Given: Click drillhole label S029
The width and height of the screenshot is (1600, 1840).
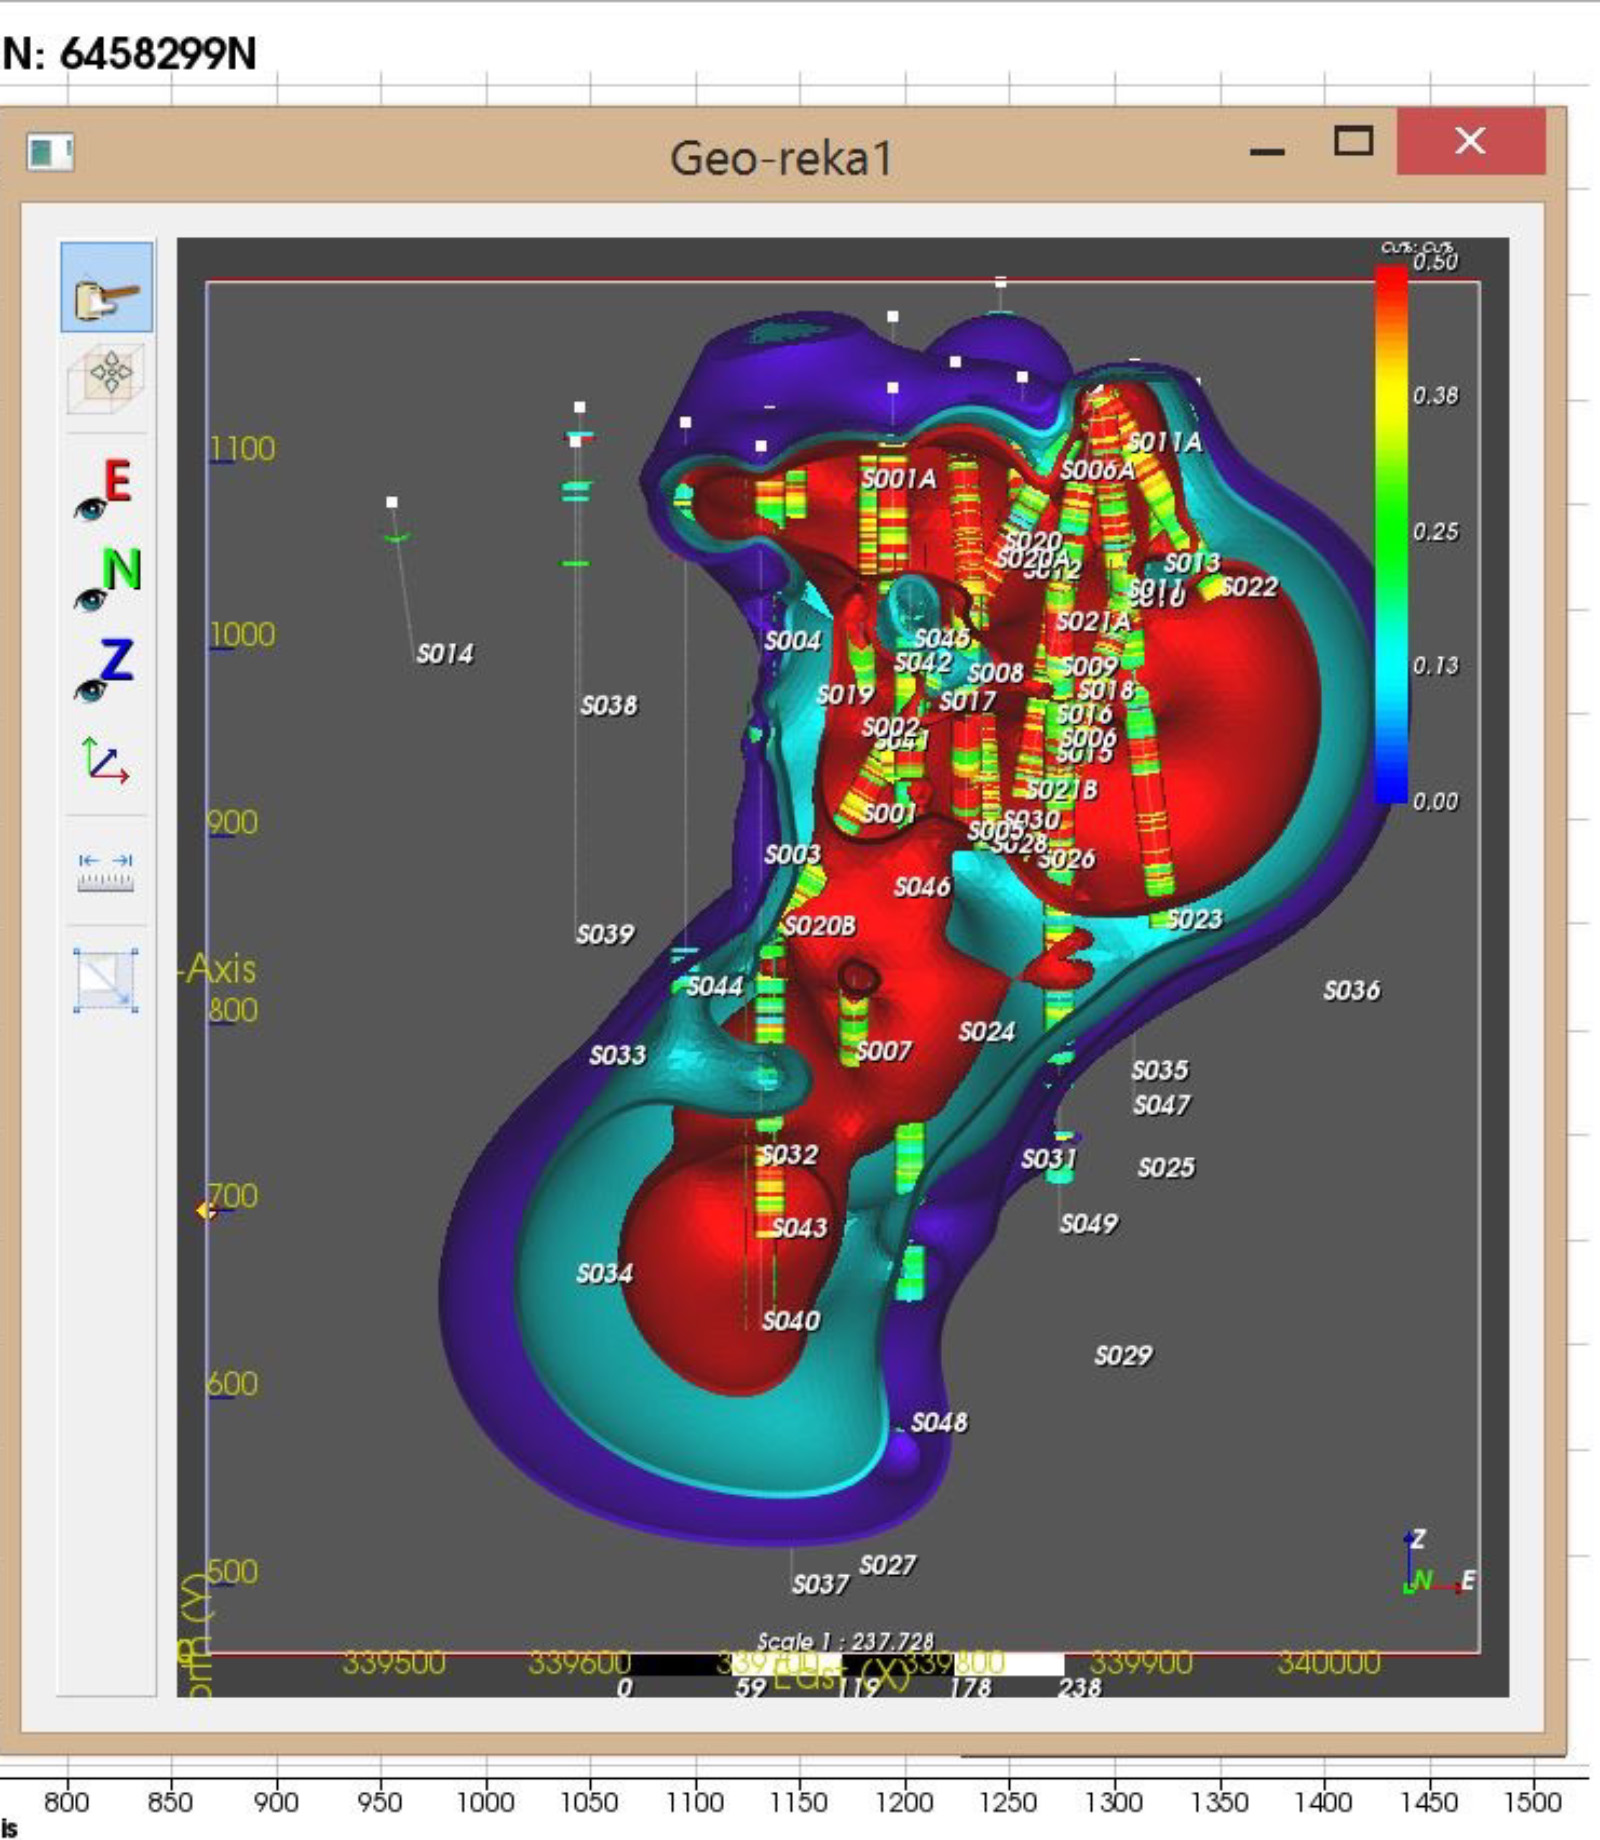Looking at the screenshot, I should pyautogui.click(x=1123, y=1356).
